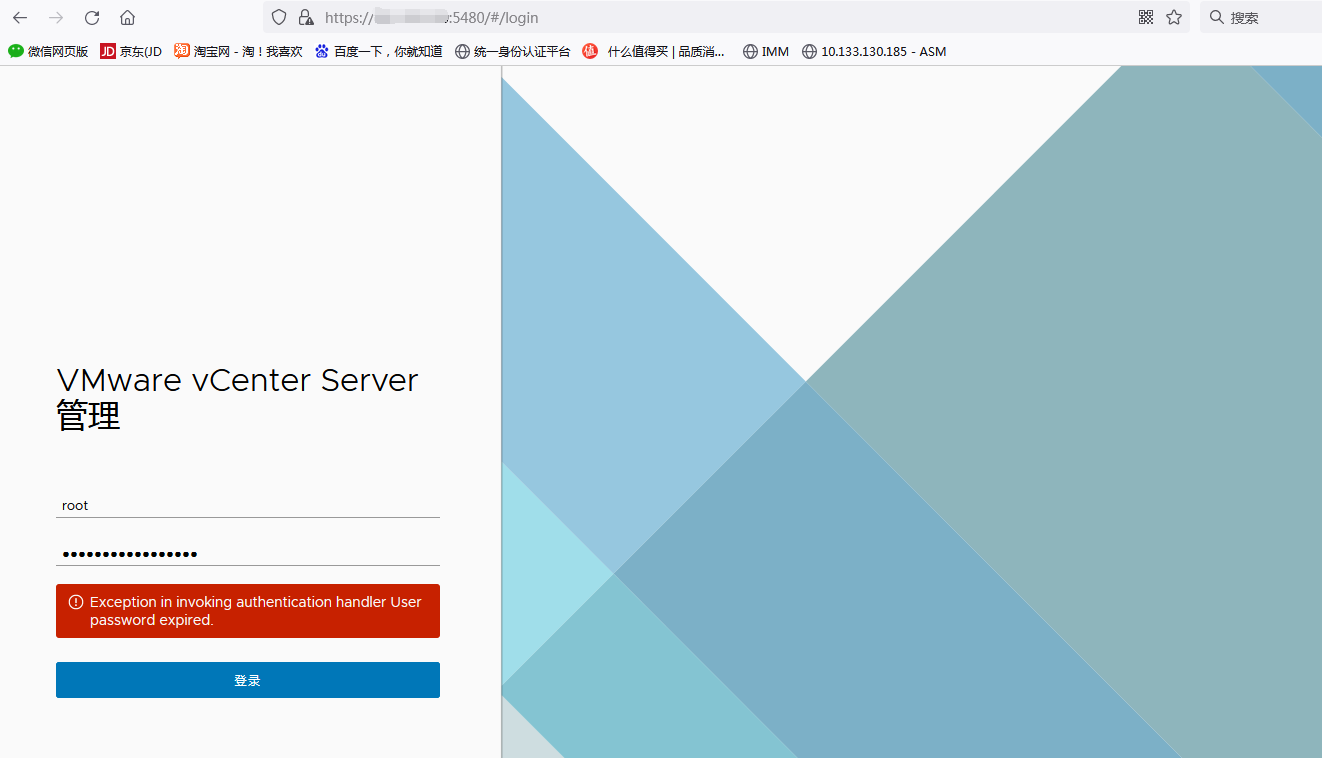Open the IMM bookmark
Screen dimensions: 1322x758
765,51
